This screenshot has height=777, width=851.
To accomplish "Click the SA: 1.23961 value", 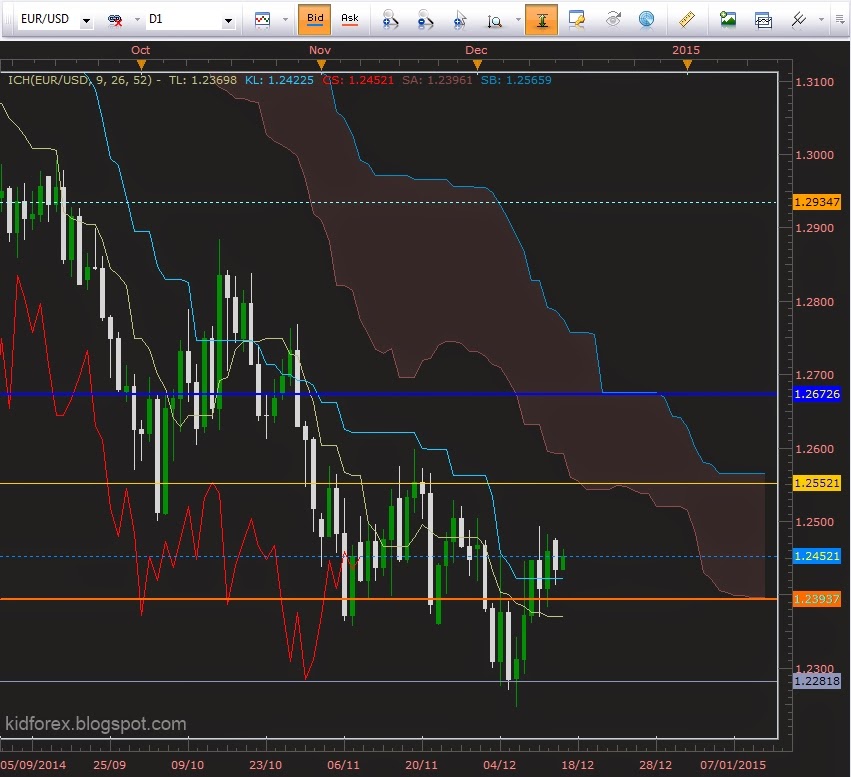I will pyautogui.click(x=437, y=80).
